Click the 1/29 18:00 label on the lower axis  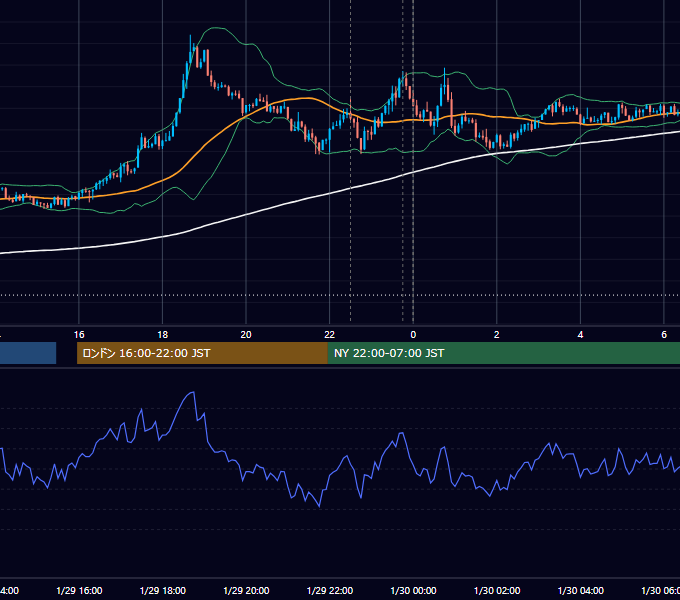[163, 590]
